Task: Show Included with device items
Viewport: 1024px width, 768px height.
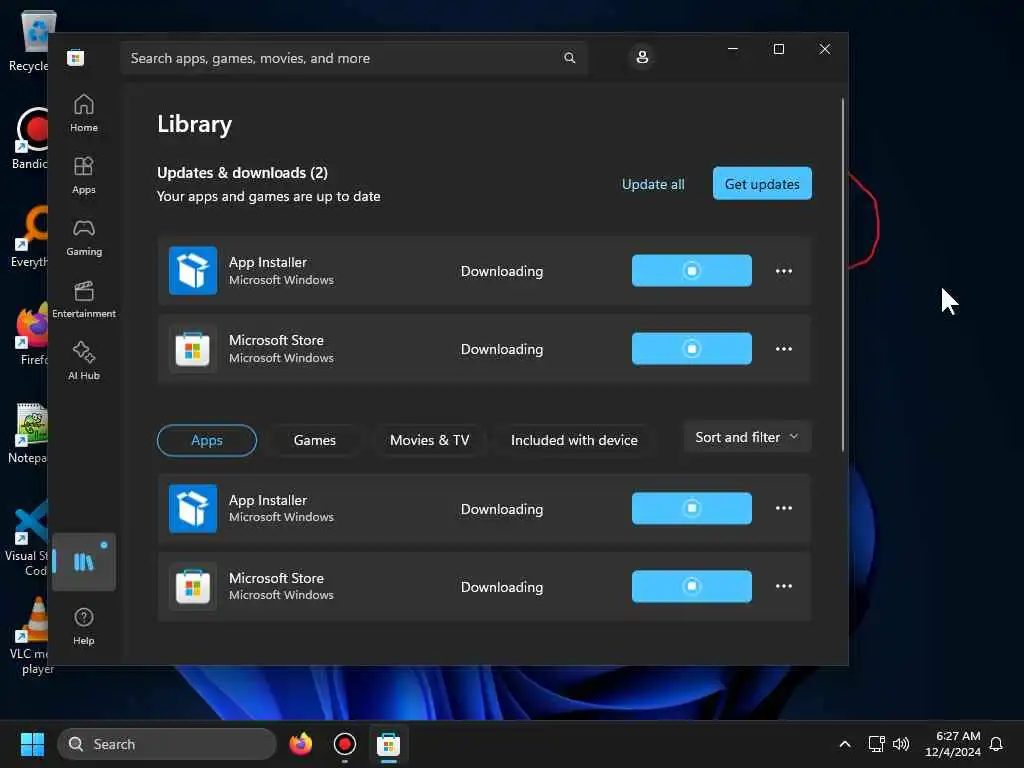Action: tap(574, 440)
